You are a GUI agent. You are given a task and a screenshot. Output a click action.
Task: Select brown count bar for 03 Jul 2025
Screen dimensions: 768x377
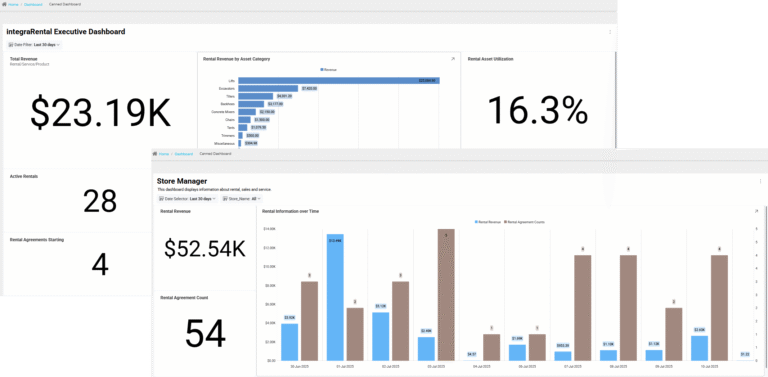[x=446, y=295]
